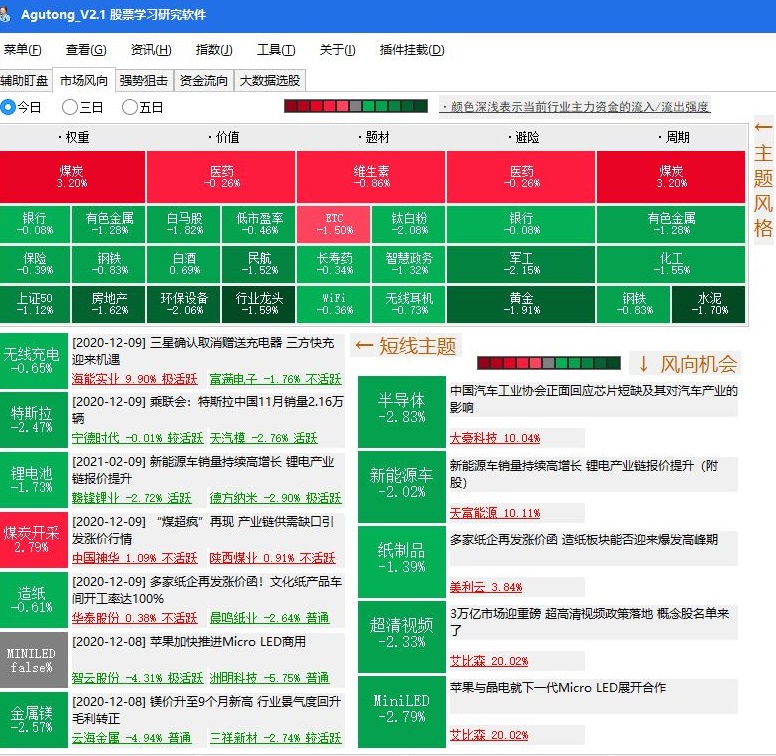
Task: Open stock link 宁德时代 -0.01% 较活跃
Action: (136, 438)
